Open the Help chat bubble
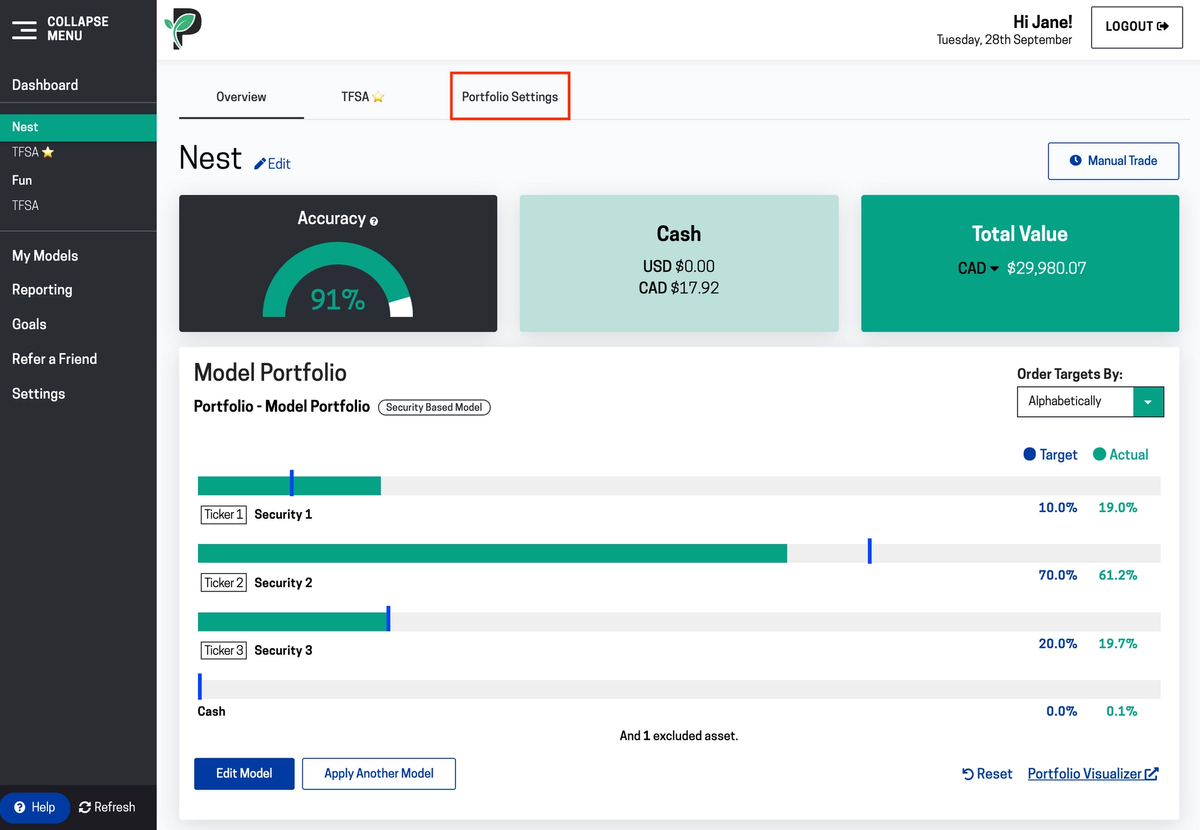1200x830 pixels. click(35, 807)
